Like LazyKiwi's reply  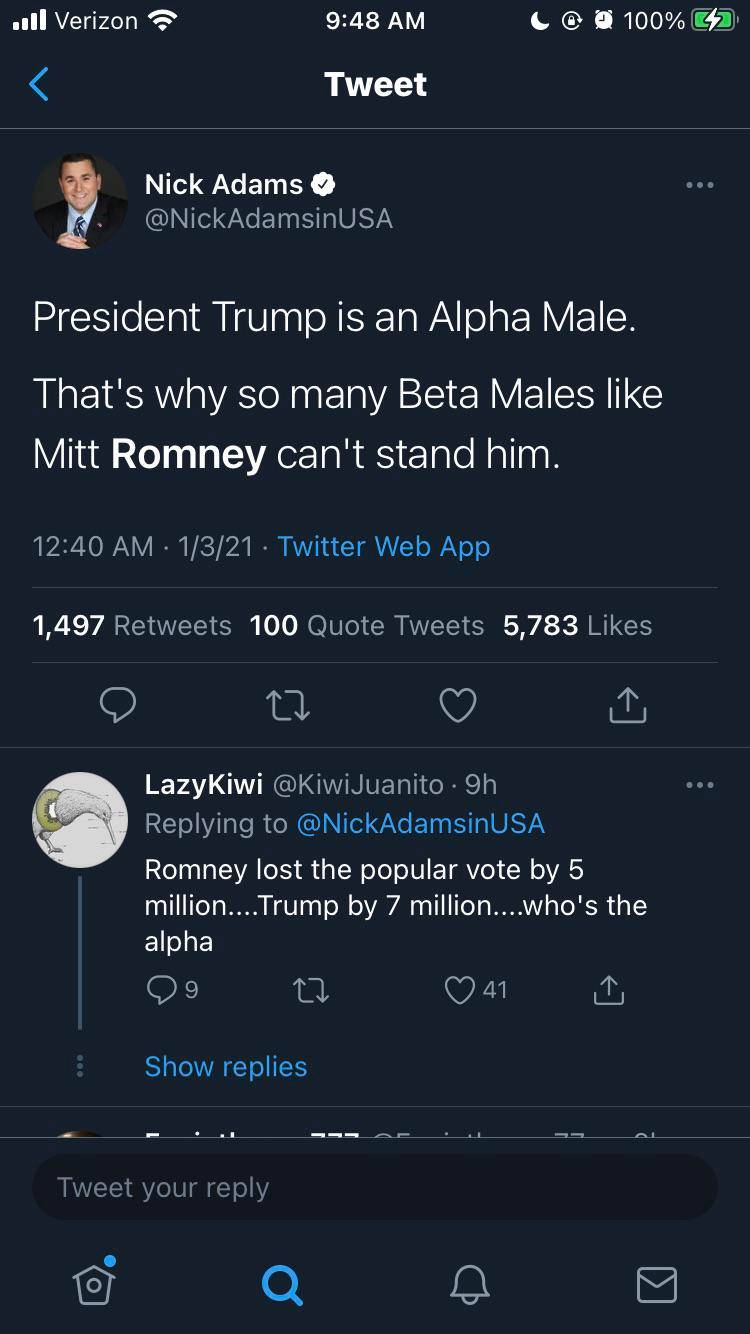(460, 990)
